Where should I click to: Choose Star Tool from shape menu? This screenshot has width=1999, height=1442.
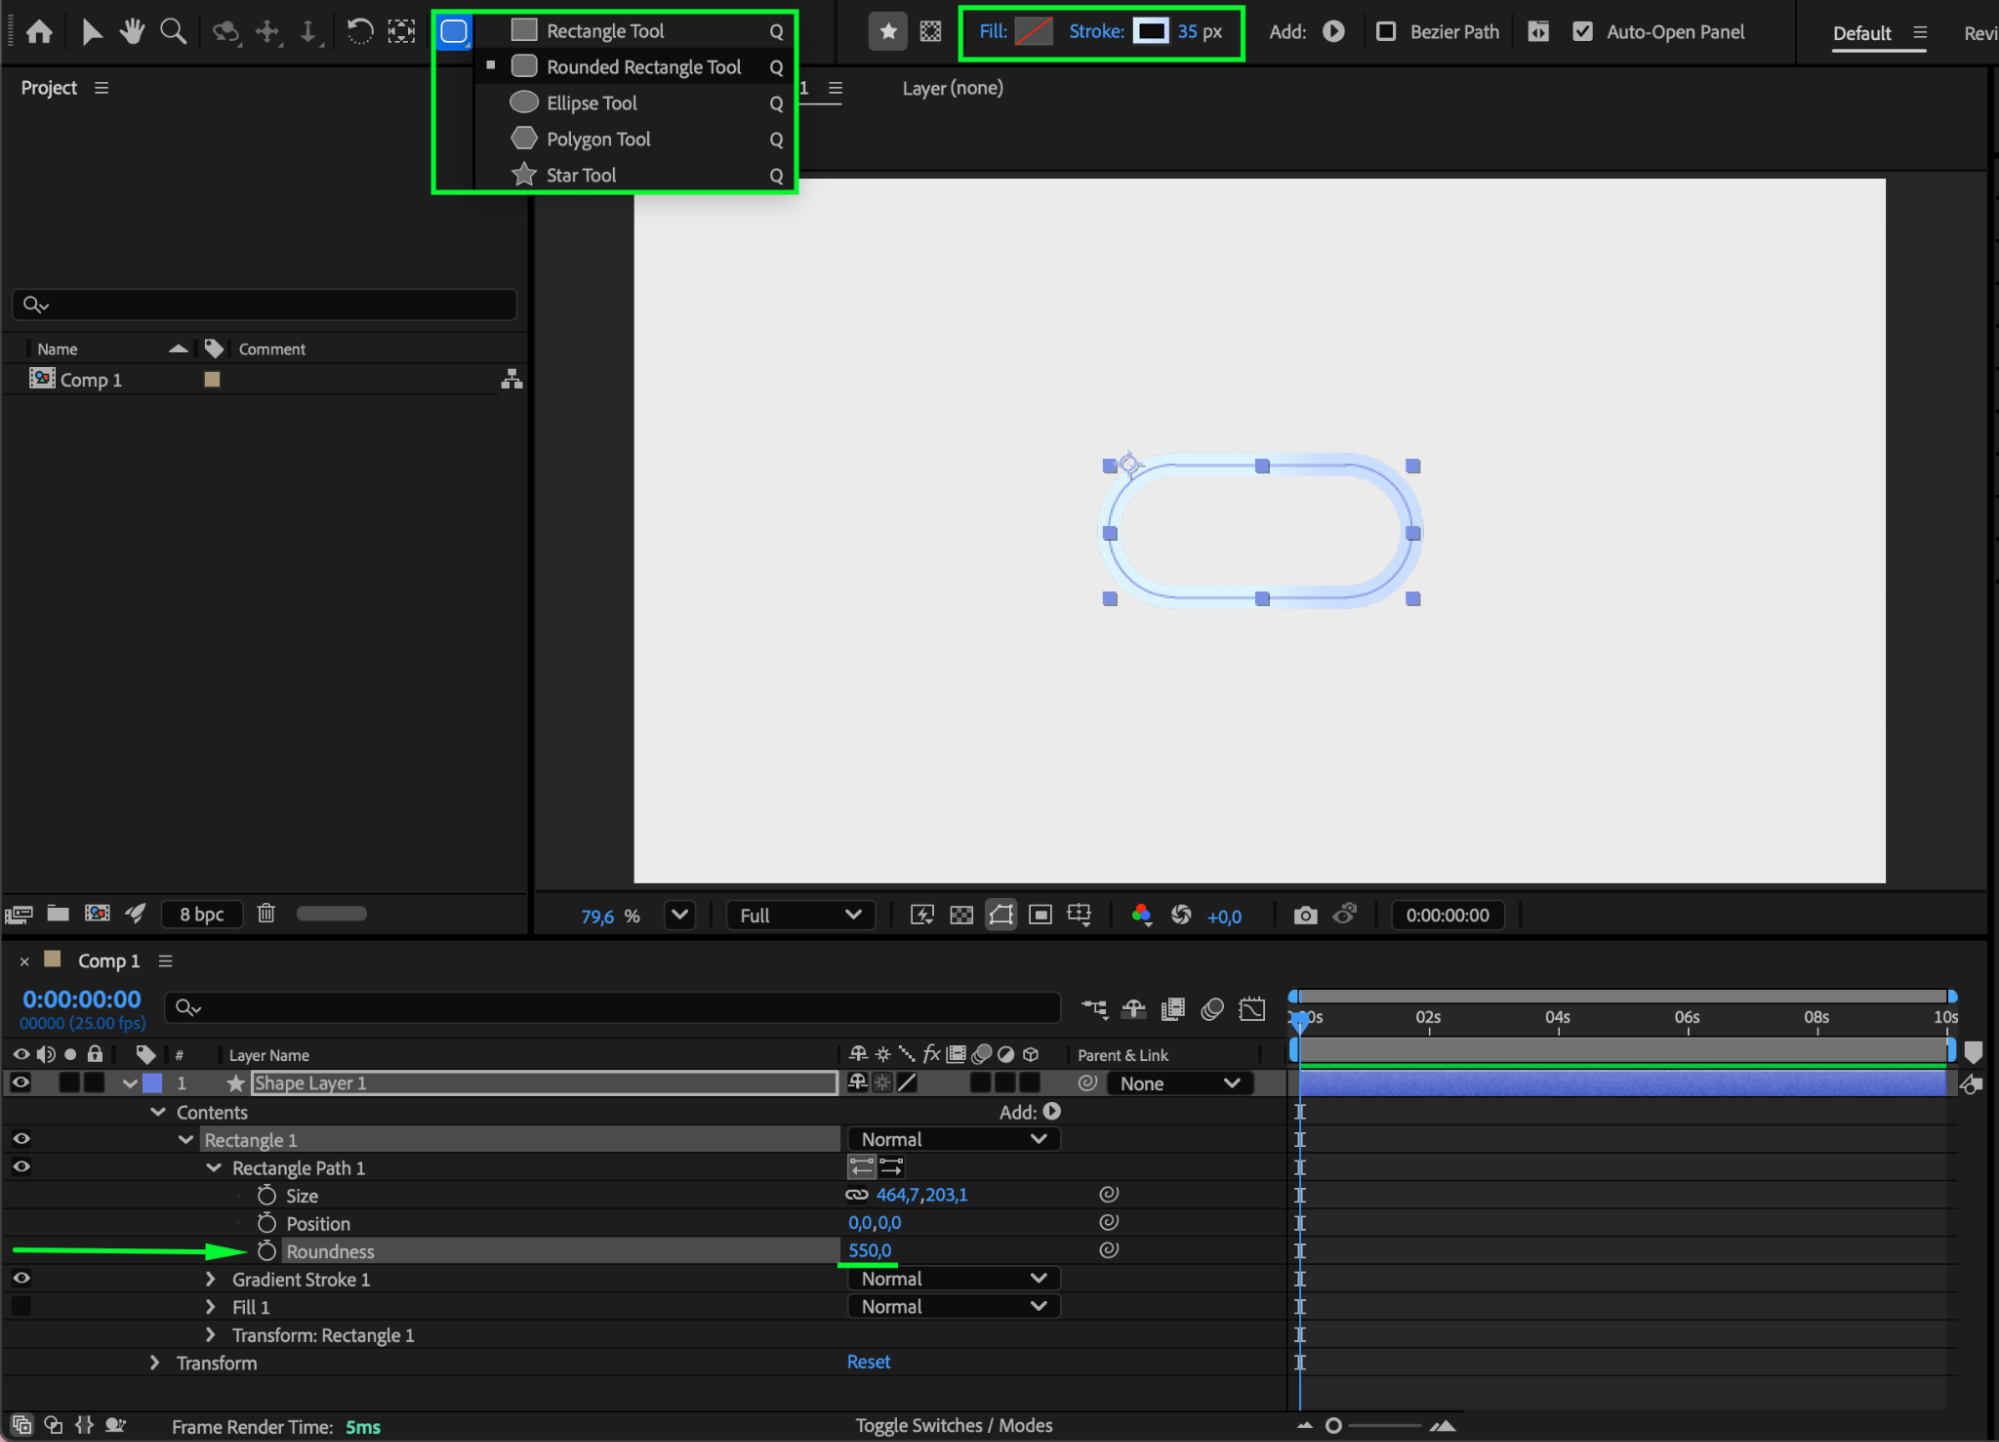(x=580, y=175)
